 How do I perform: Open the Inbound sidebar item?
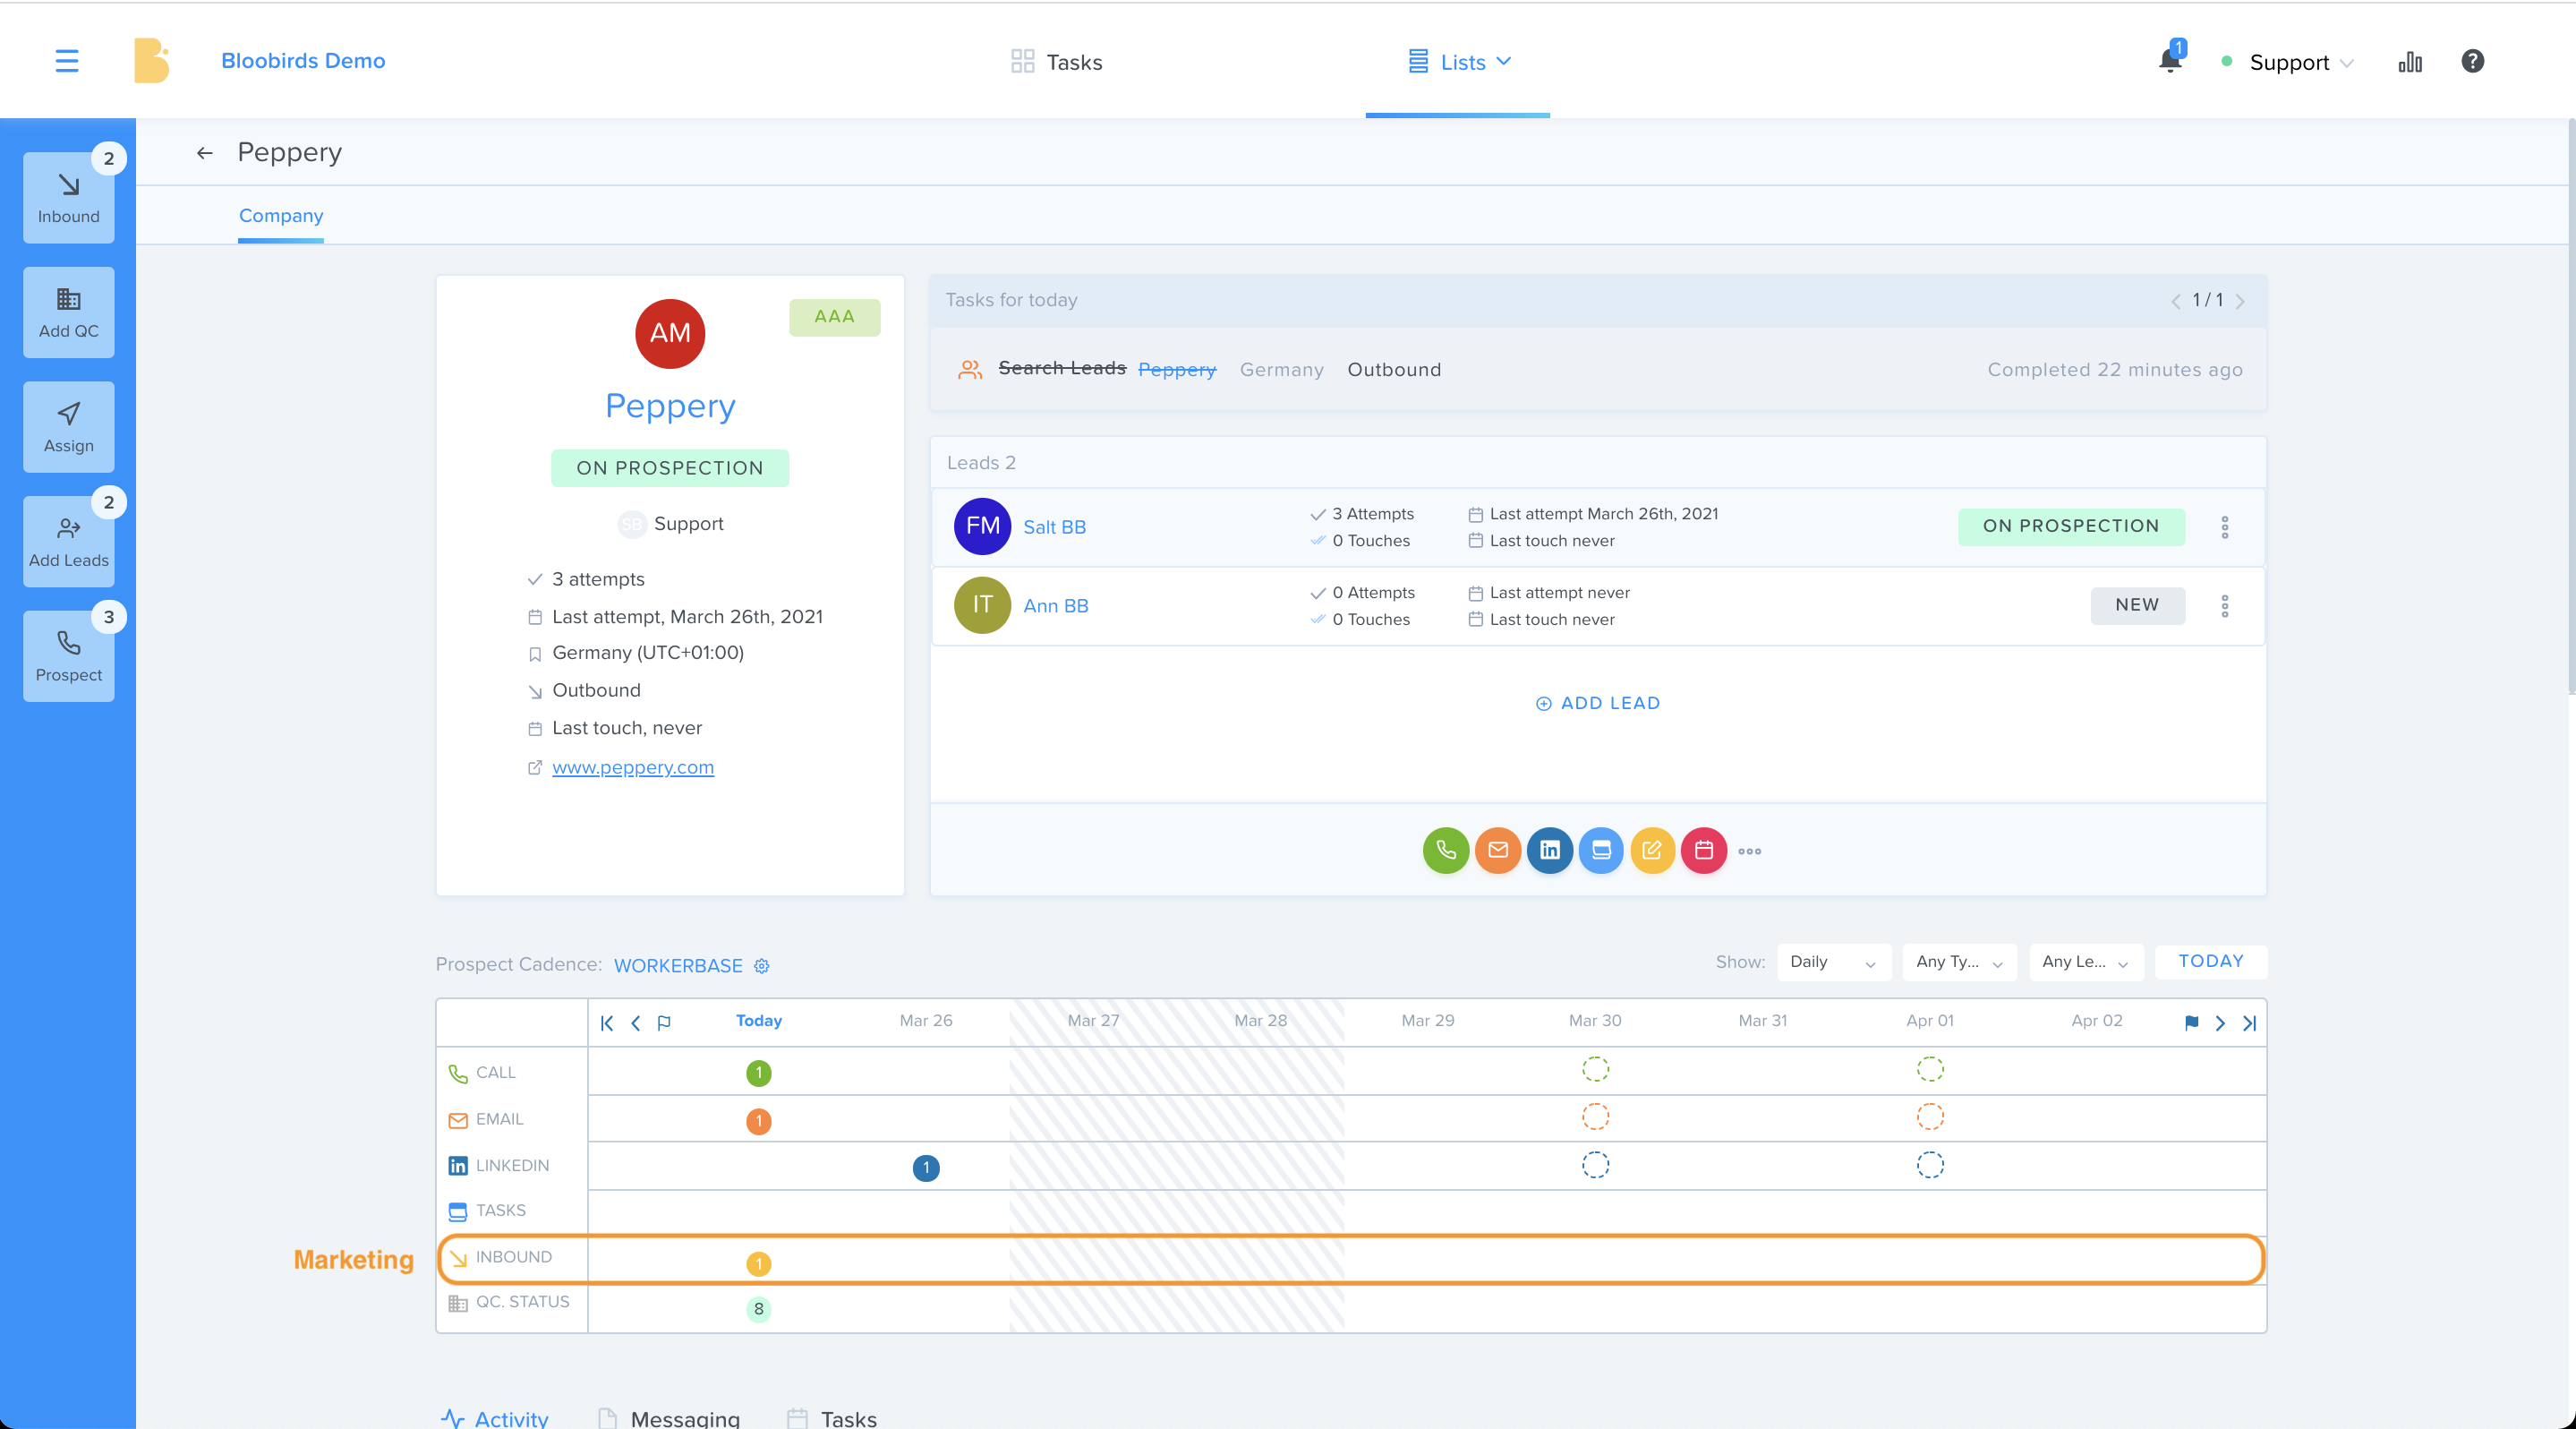(69, 197)
